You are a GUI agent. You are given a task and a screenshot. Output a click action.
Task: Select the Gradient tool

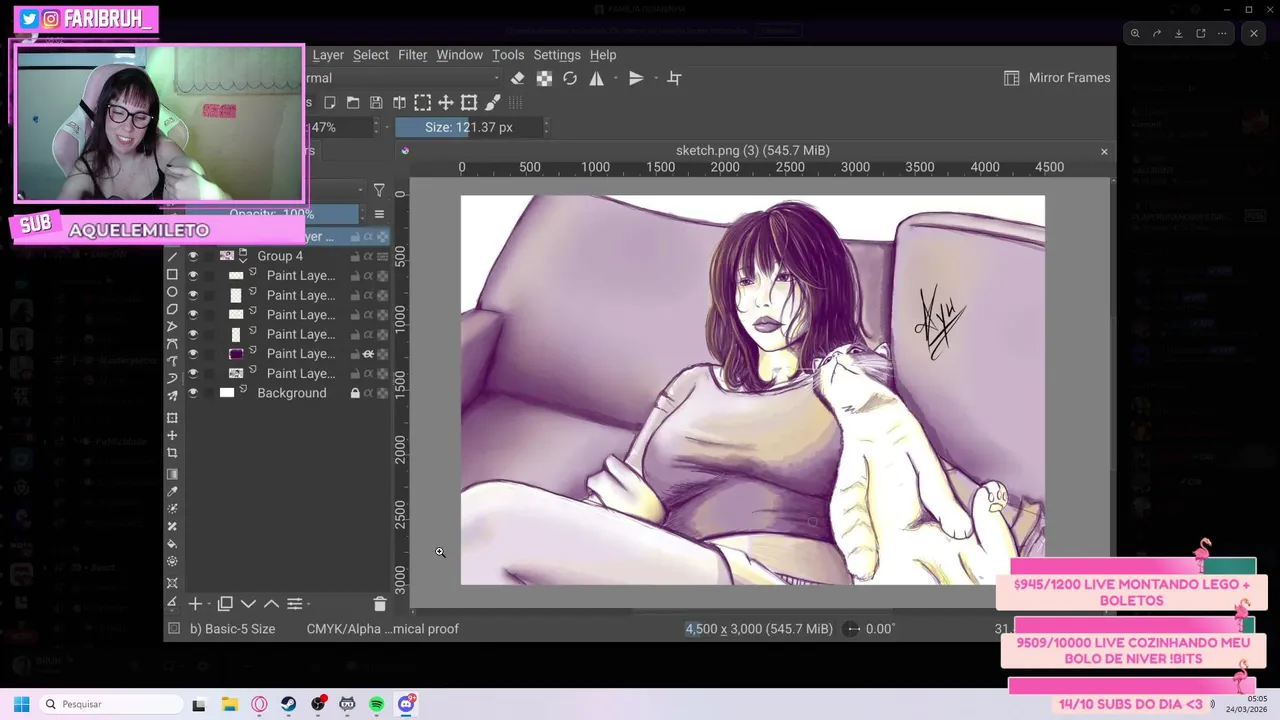172,474
